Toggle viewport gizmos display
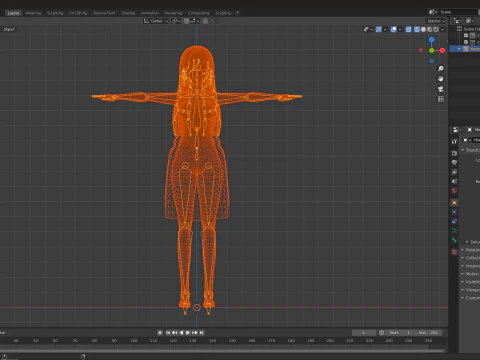 (x=379, y=29)
